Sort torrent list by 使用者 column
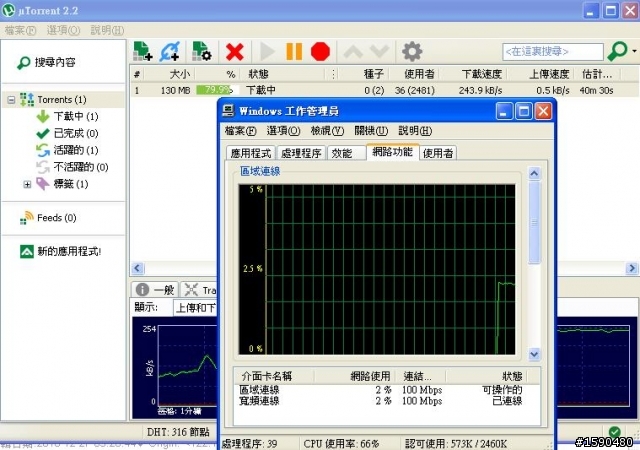Viewport: 640px width, 450px height. pyautogui.click(x=413, y=74)
